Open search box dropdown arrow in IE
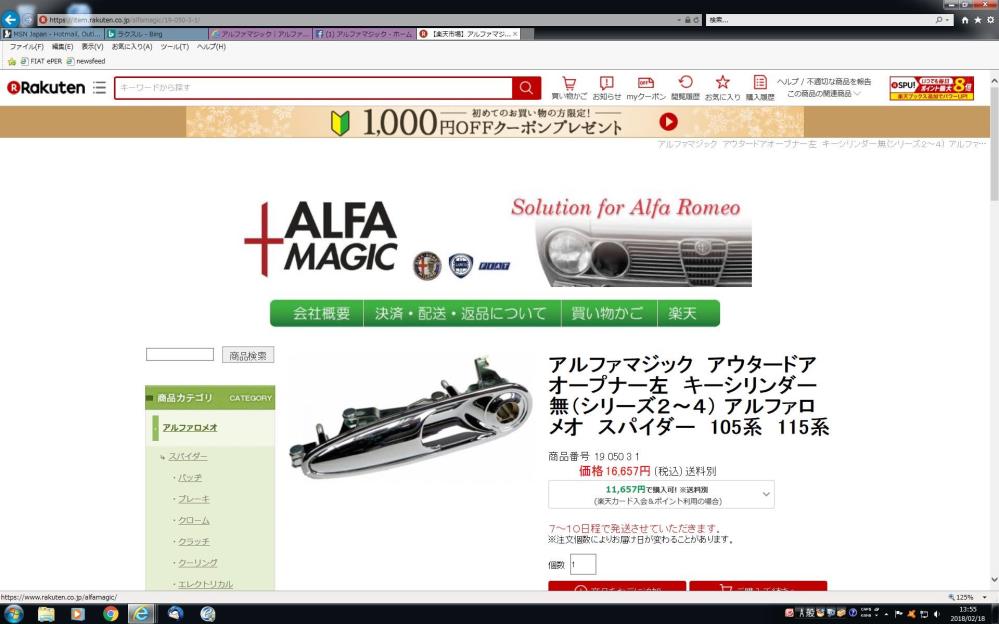The width and height of the screenshot is (999, 624). [x=947, y=20]
